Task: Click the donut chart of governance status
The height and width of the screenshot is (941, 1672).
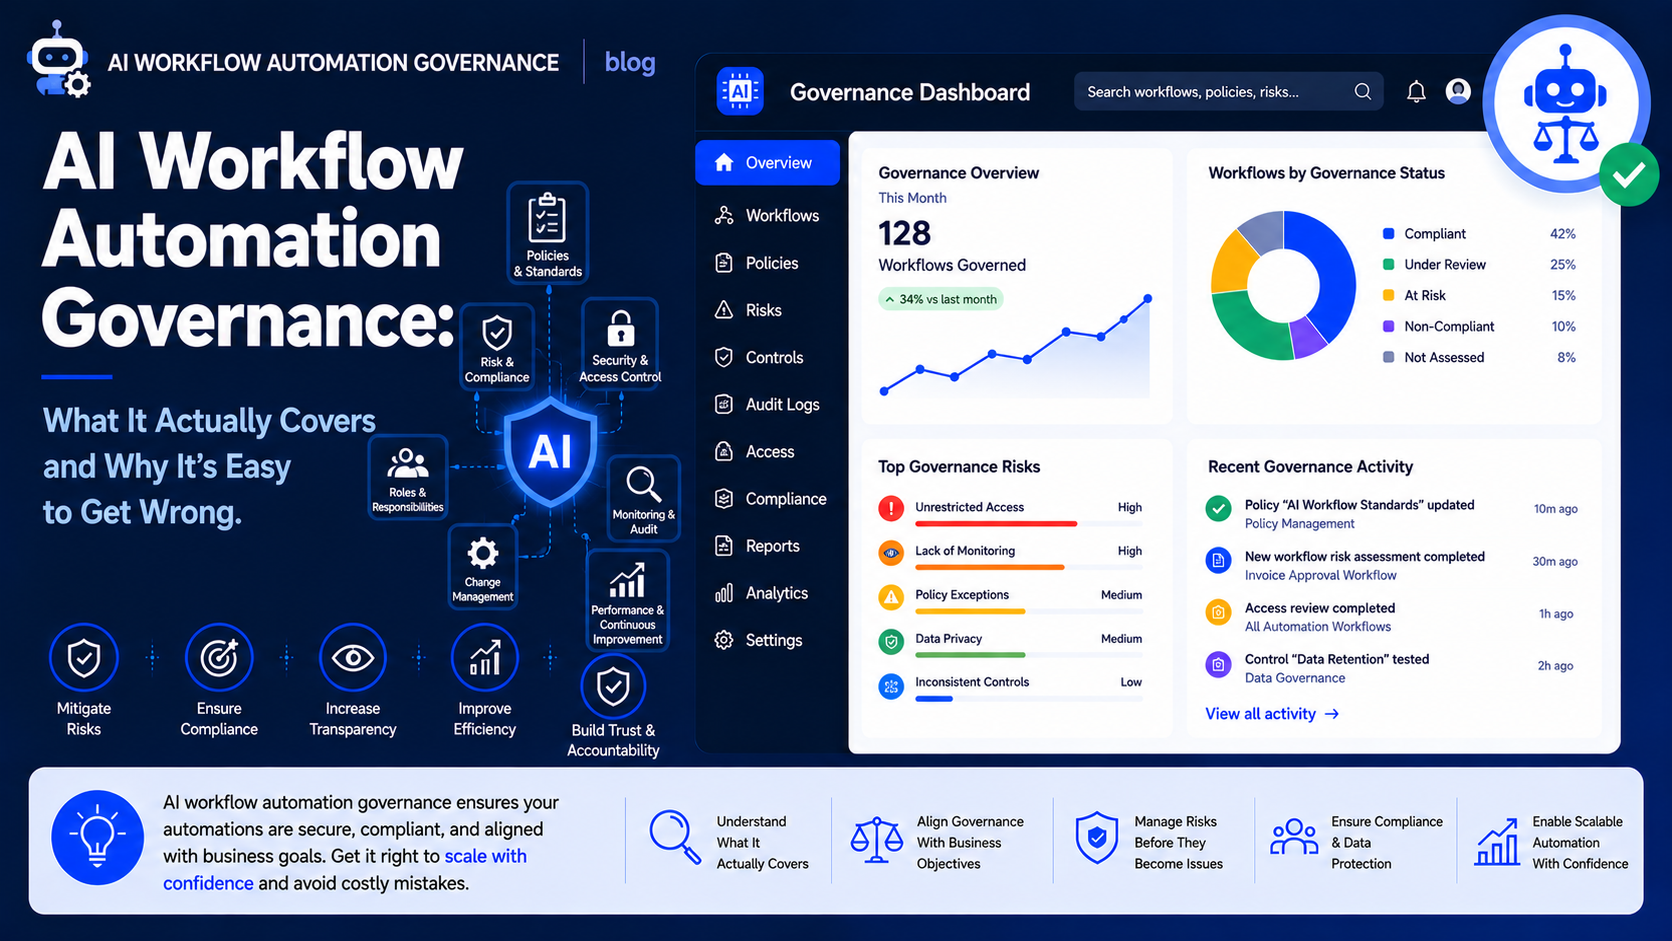Action: [x=1283, y=285]
